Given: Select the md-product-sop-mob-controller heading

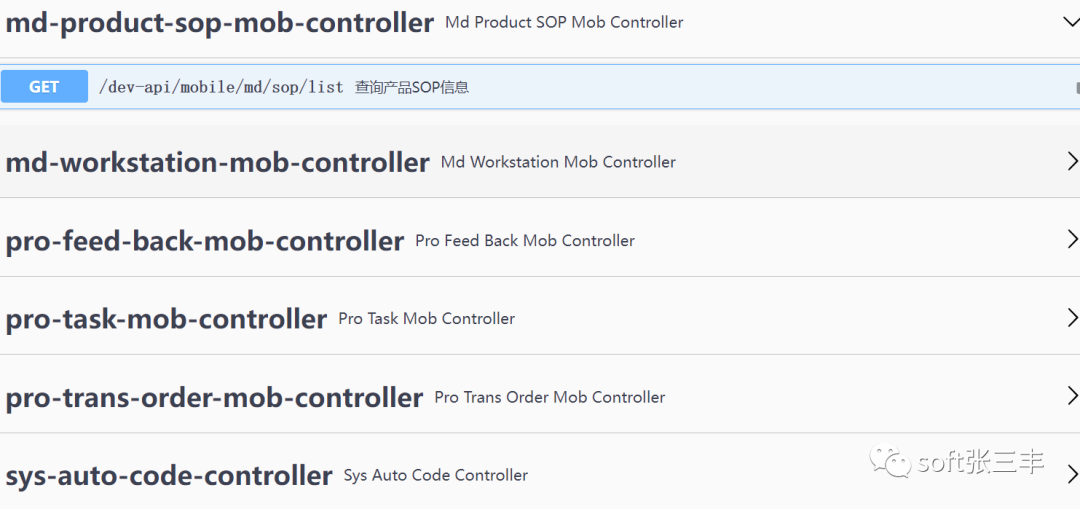Looking at the screenshot, I should tap(220, 23).
